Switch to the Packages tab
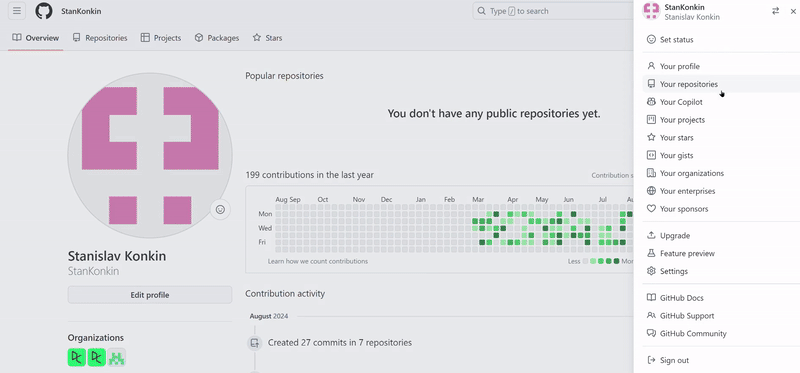The width and height of the screenshot is (800, 373). (x=217, y=38)
